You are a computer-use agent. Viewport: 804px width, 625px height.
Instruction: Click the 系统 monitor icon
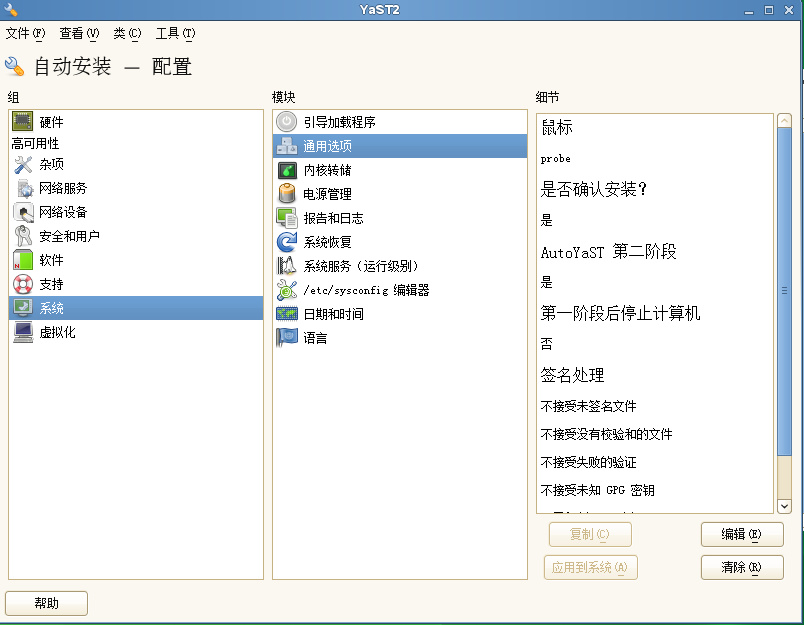point(23,308)
